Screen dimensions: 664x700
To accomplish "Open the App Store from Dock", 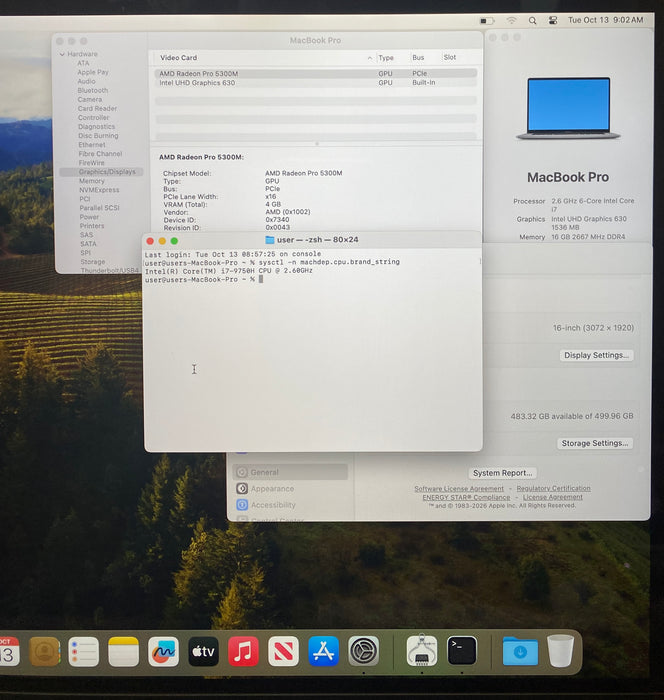I will coord(323,652).
